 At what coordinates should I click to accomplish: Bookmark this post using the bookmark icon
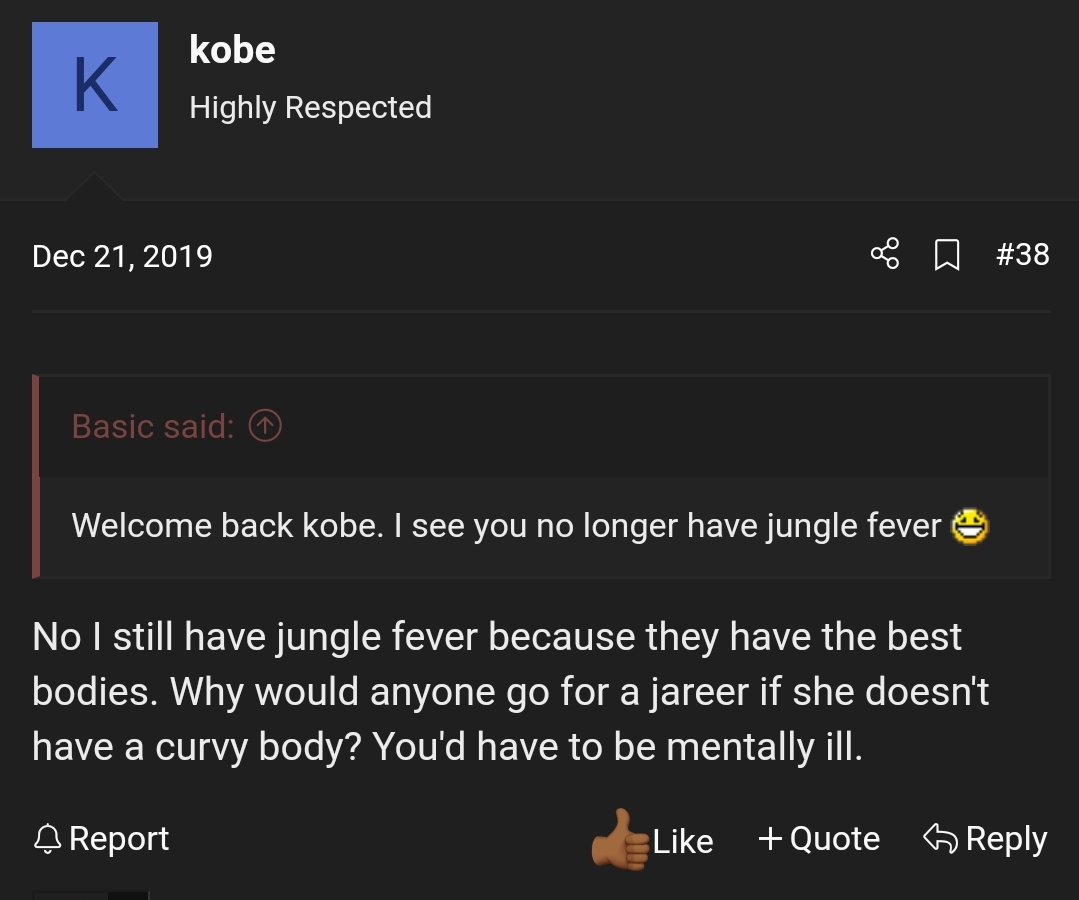tap(946, 256)
